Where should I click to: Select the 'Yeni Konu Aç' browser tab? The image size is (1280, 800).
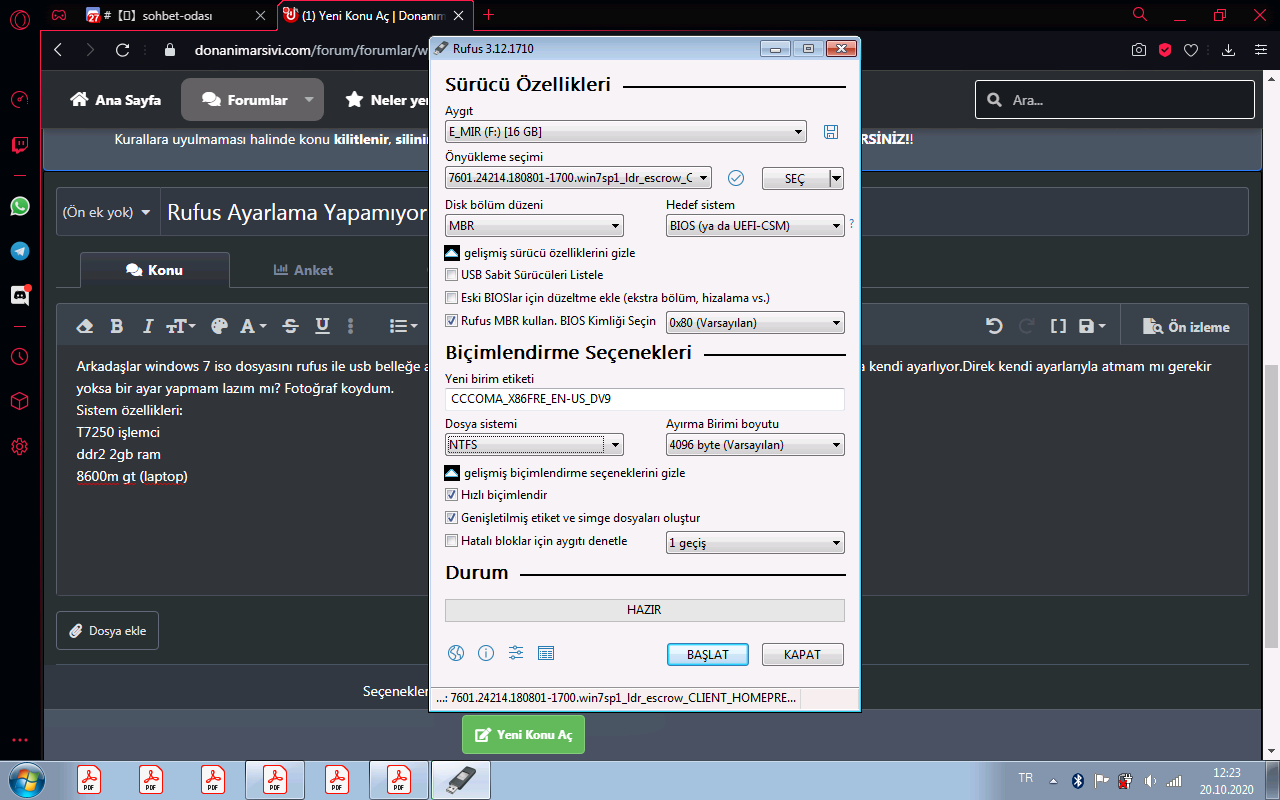374,15
